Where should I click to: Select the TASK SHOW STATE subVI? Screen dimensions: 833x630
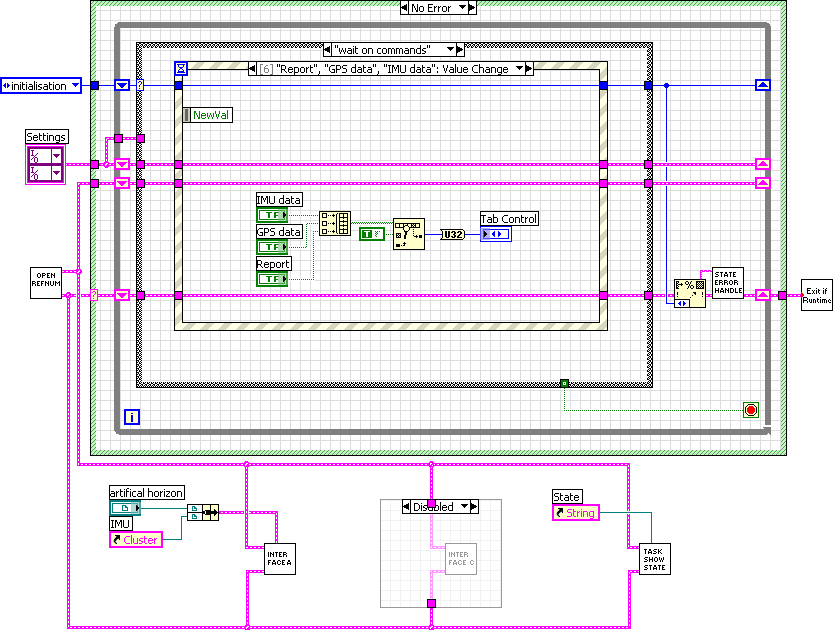654,559
